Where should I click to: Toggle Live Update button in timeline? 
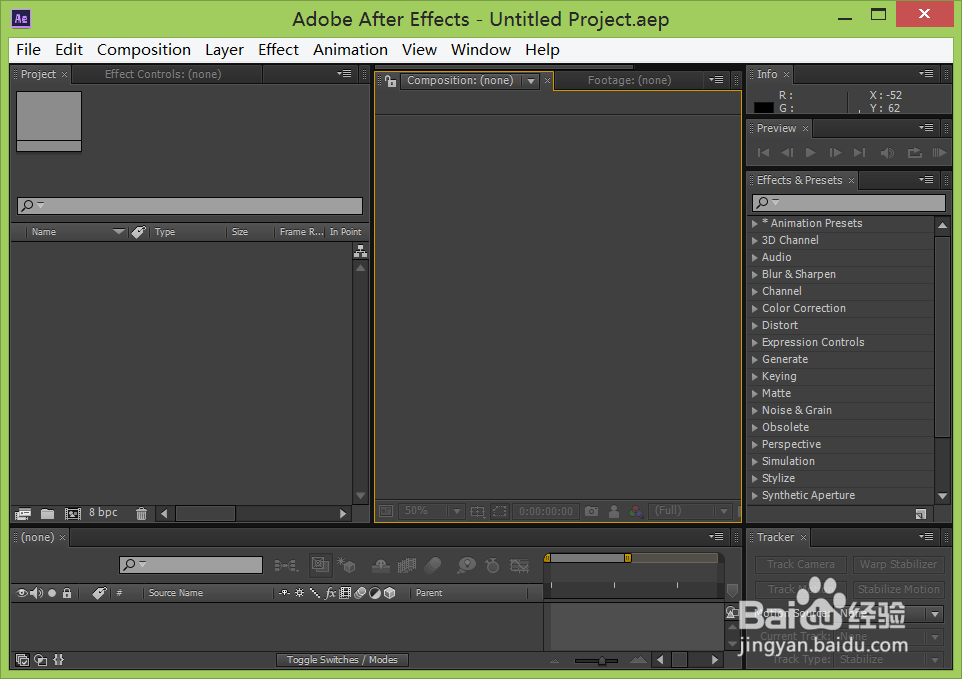pyautogui.click(x=320, y=564)
